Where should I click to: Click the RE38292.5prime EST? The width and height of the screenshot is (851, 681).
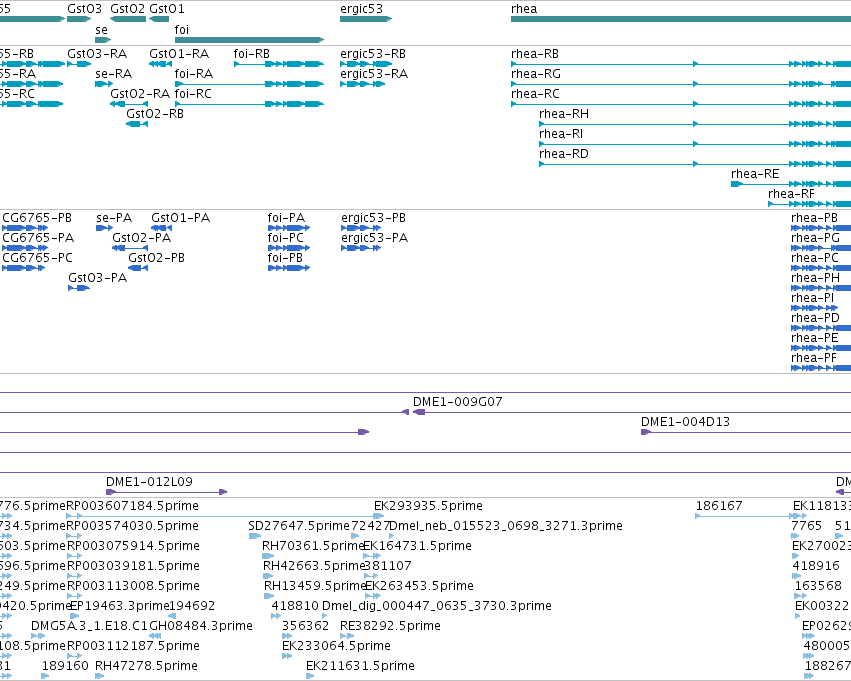346,636
